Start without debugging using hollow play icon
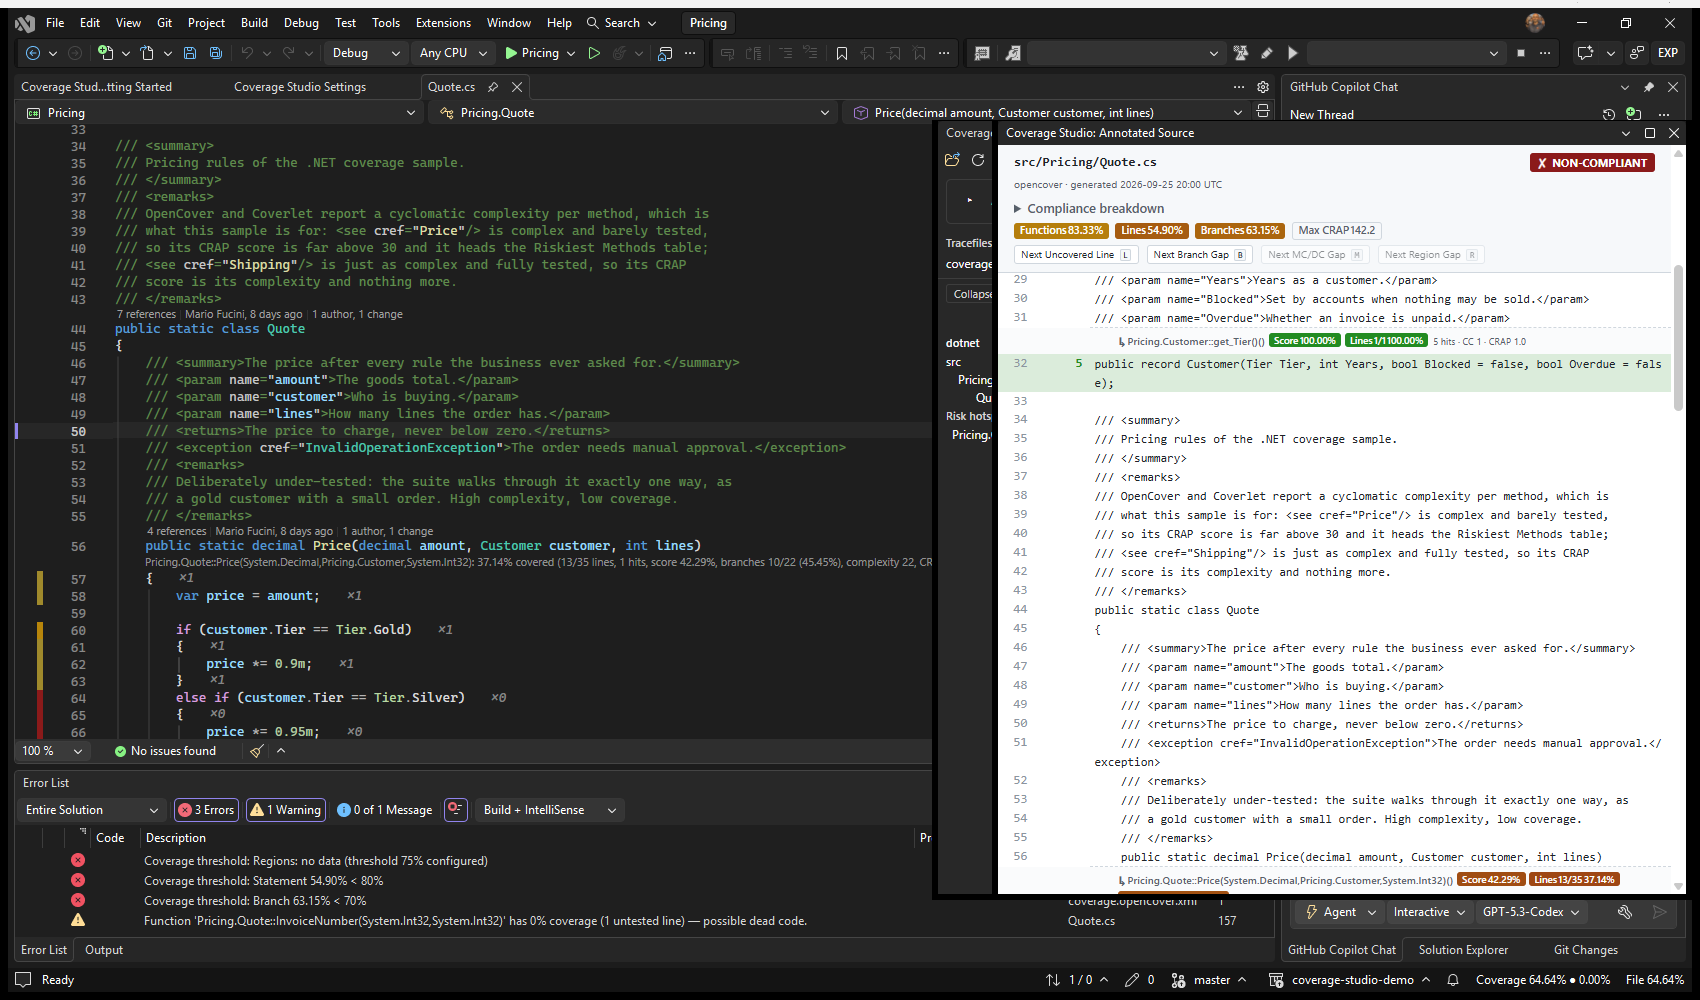Image resolution: width=1700 pixels, height=1000 pixels. (594, 53)
